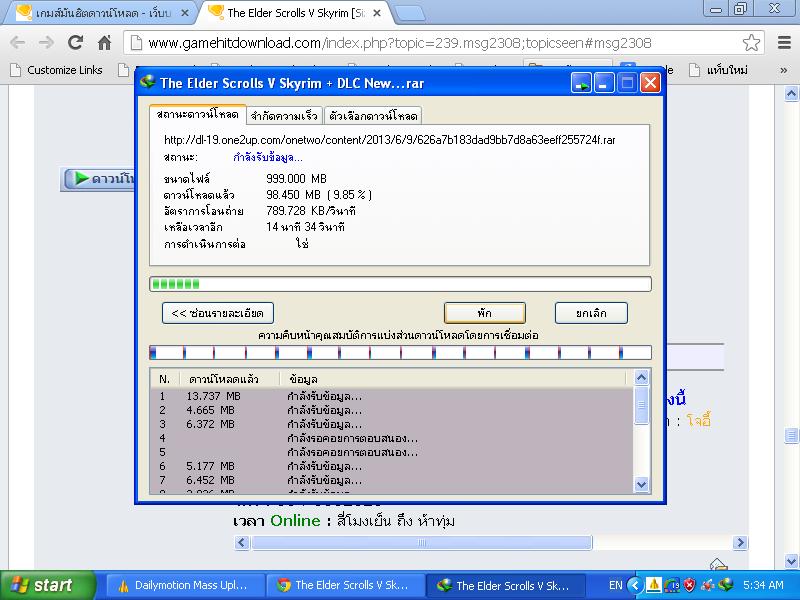This screenshot has height=600, width=800.
Task: Click the red security shield tray icon
Action: pyautogui.click(x=689, y=585)
